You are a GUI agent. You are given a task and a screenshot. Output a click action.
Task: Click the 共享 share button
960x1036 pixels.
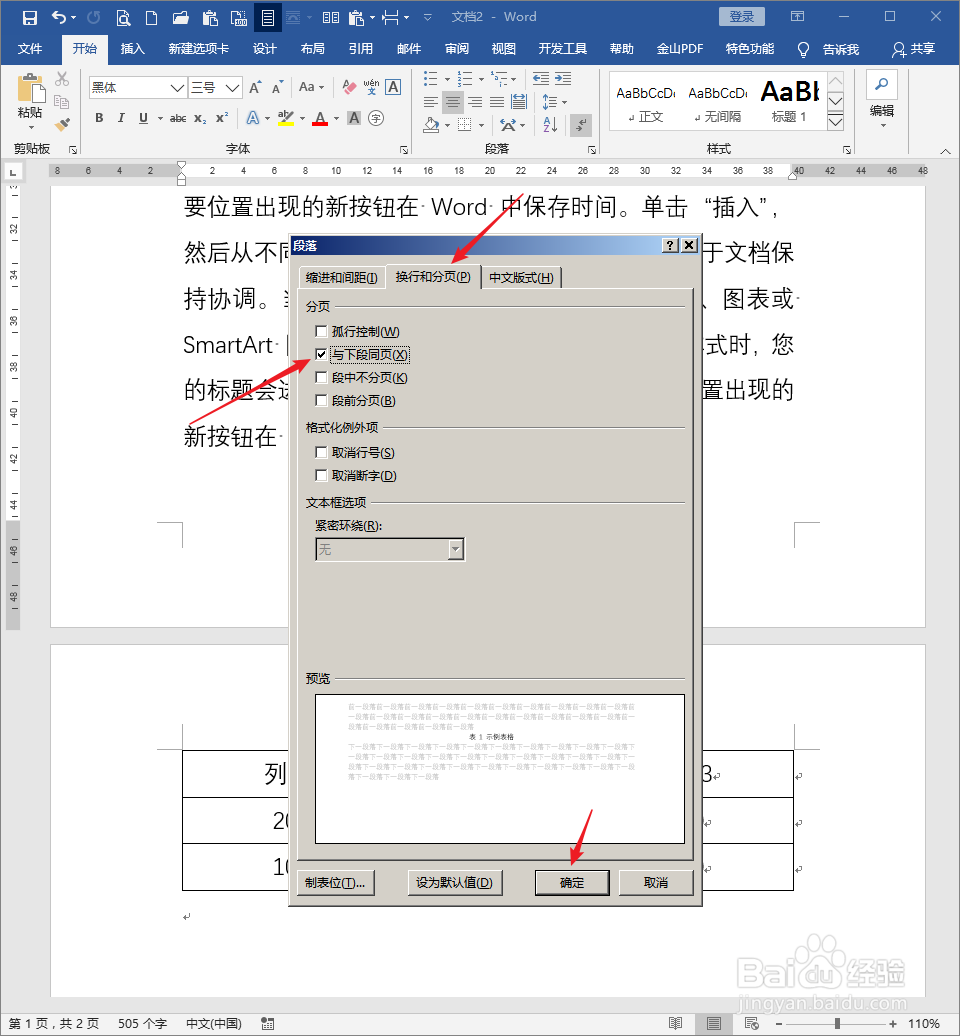(x=914, y=49)
